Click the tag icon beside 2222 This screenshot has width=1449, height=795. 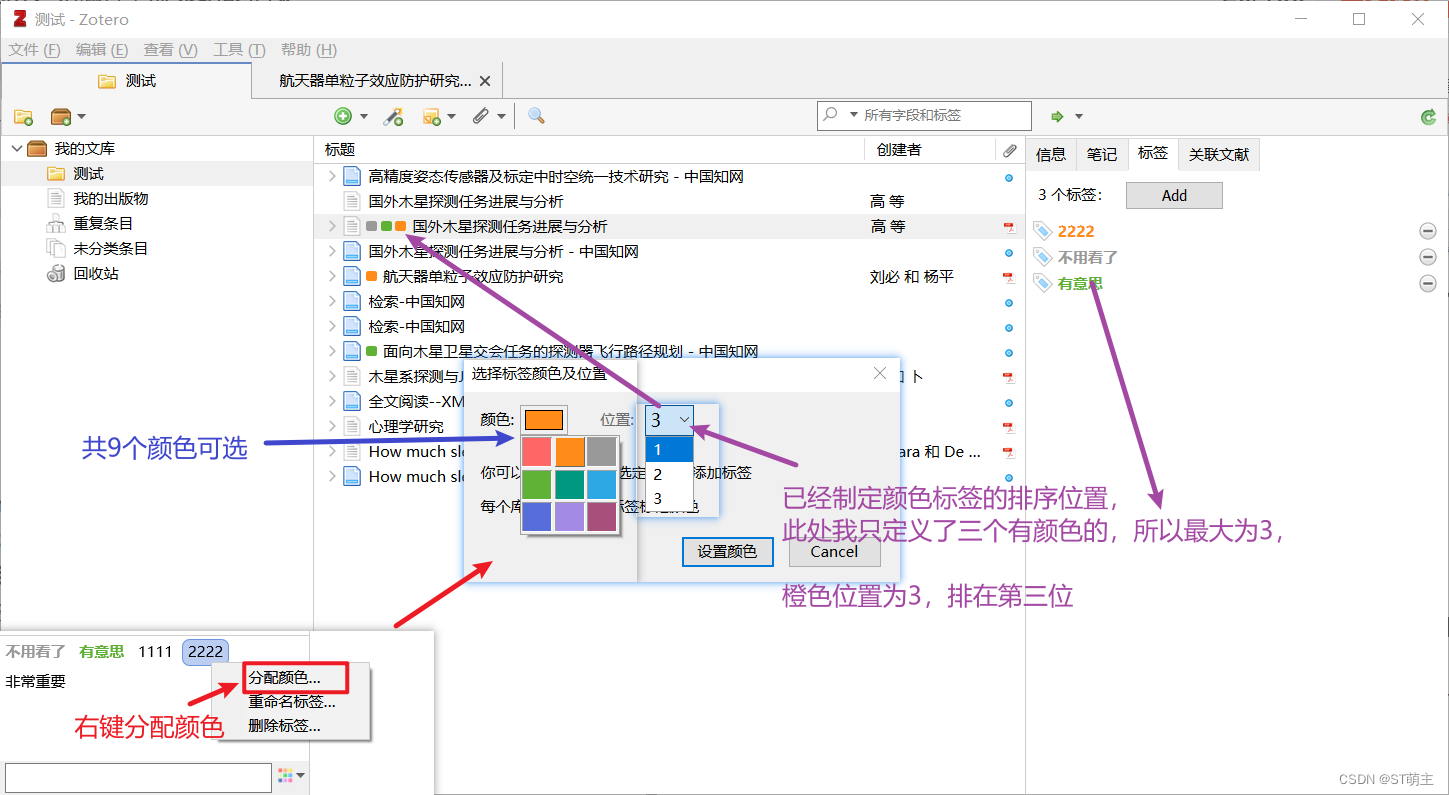tap(1043, 231)
